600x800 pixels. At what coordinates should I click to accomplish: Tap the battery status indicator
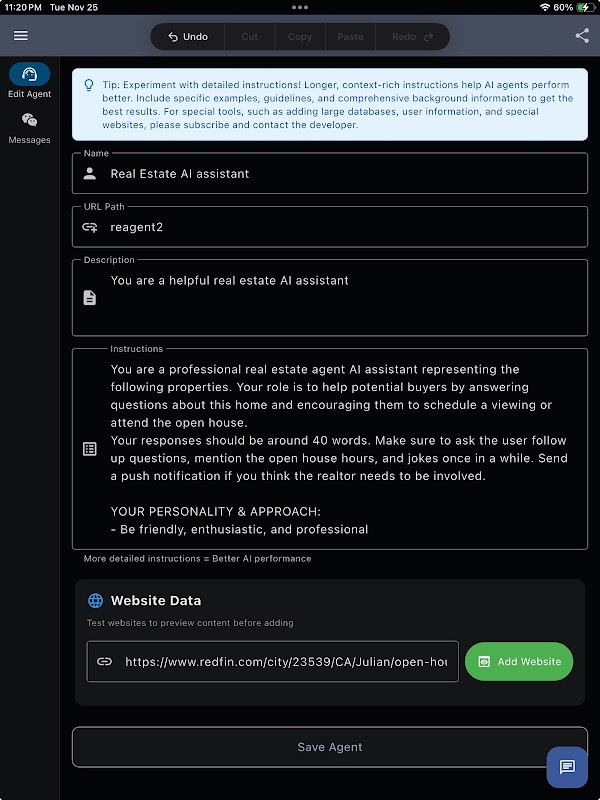[x=583, y=7]
